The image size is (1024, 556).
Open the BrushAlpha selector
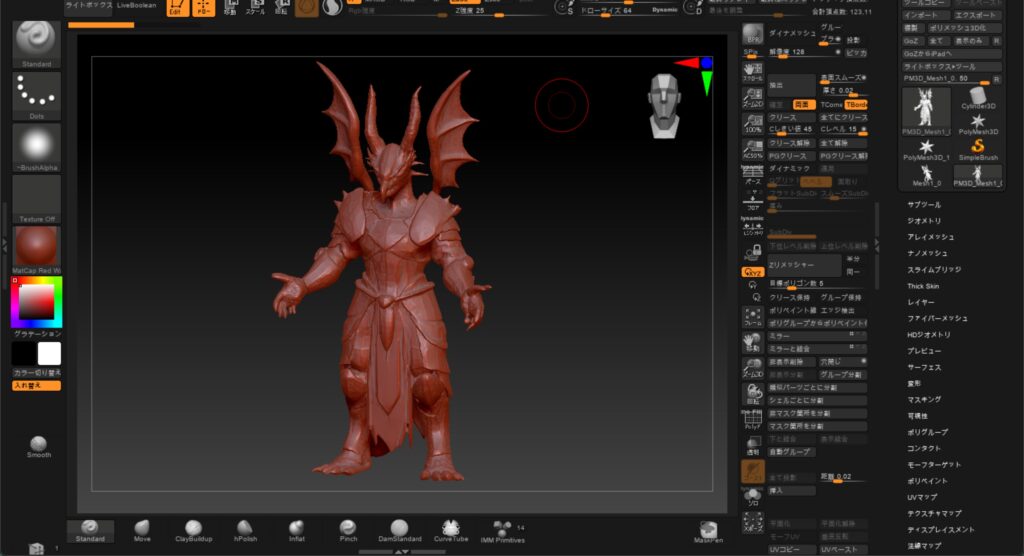pyautogui.click(x=36, y=148)
